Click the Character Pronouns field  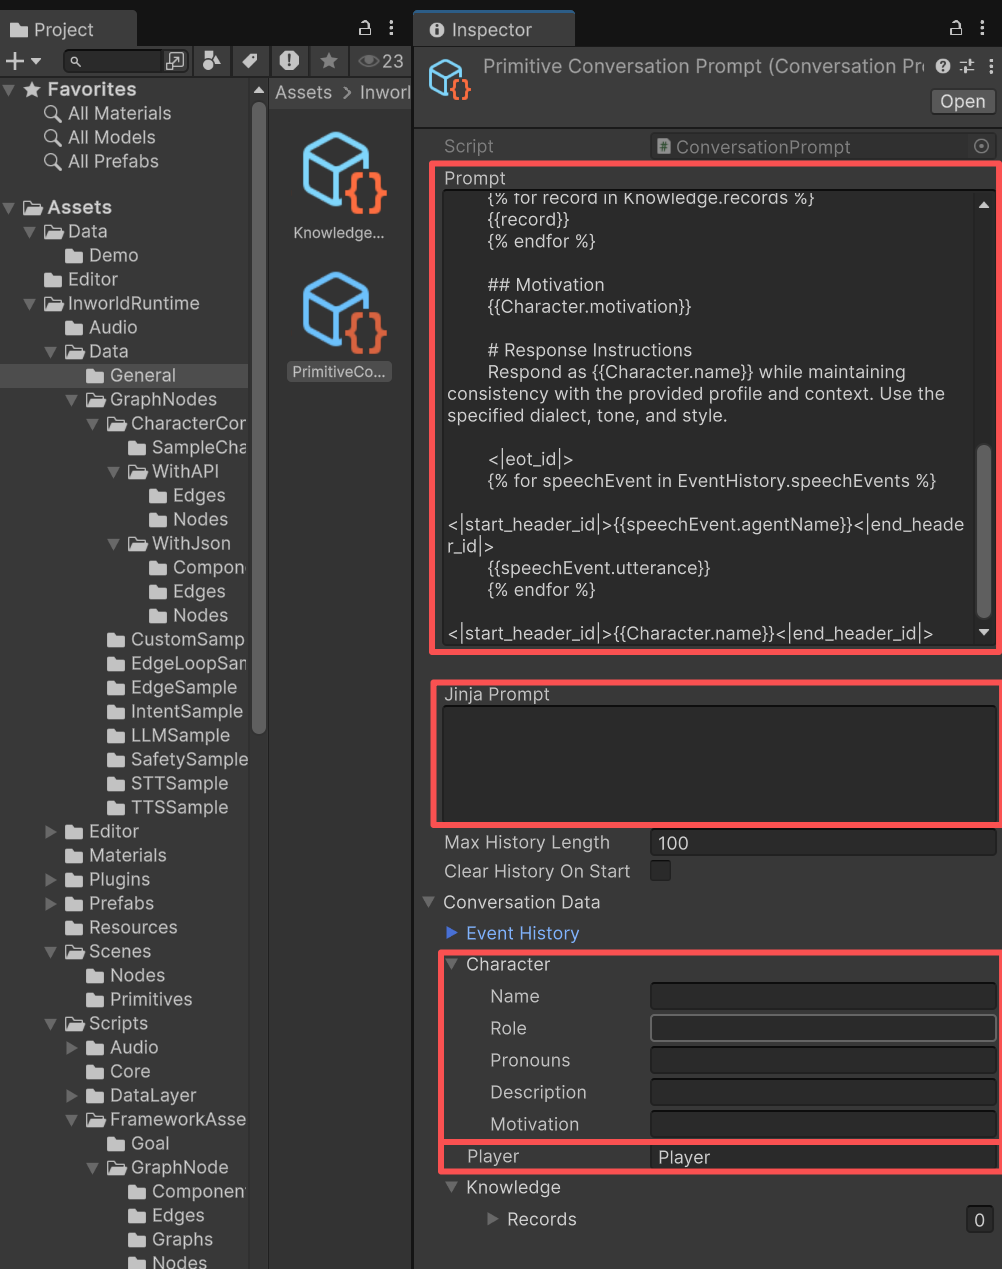click(x=823, y=1060)
